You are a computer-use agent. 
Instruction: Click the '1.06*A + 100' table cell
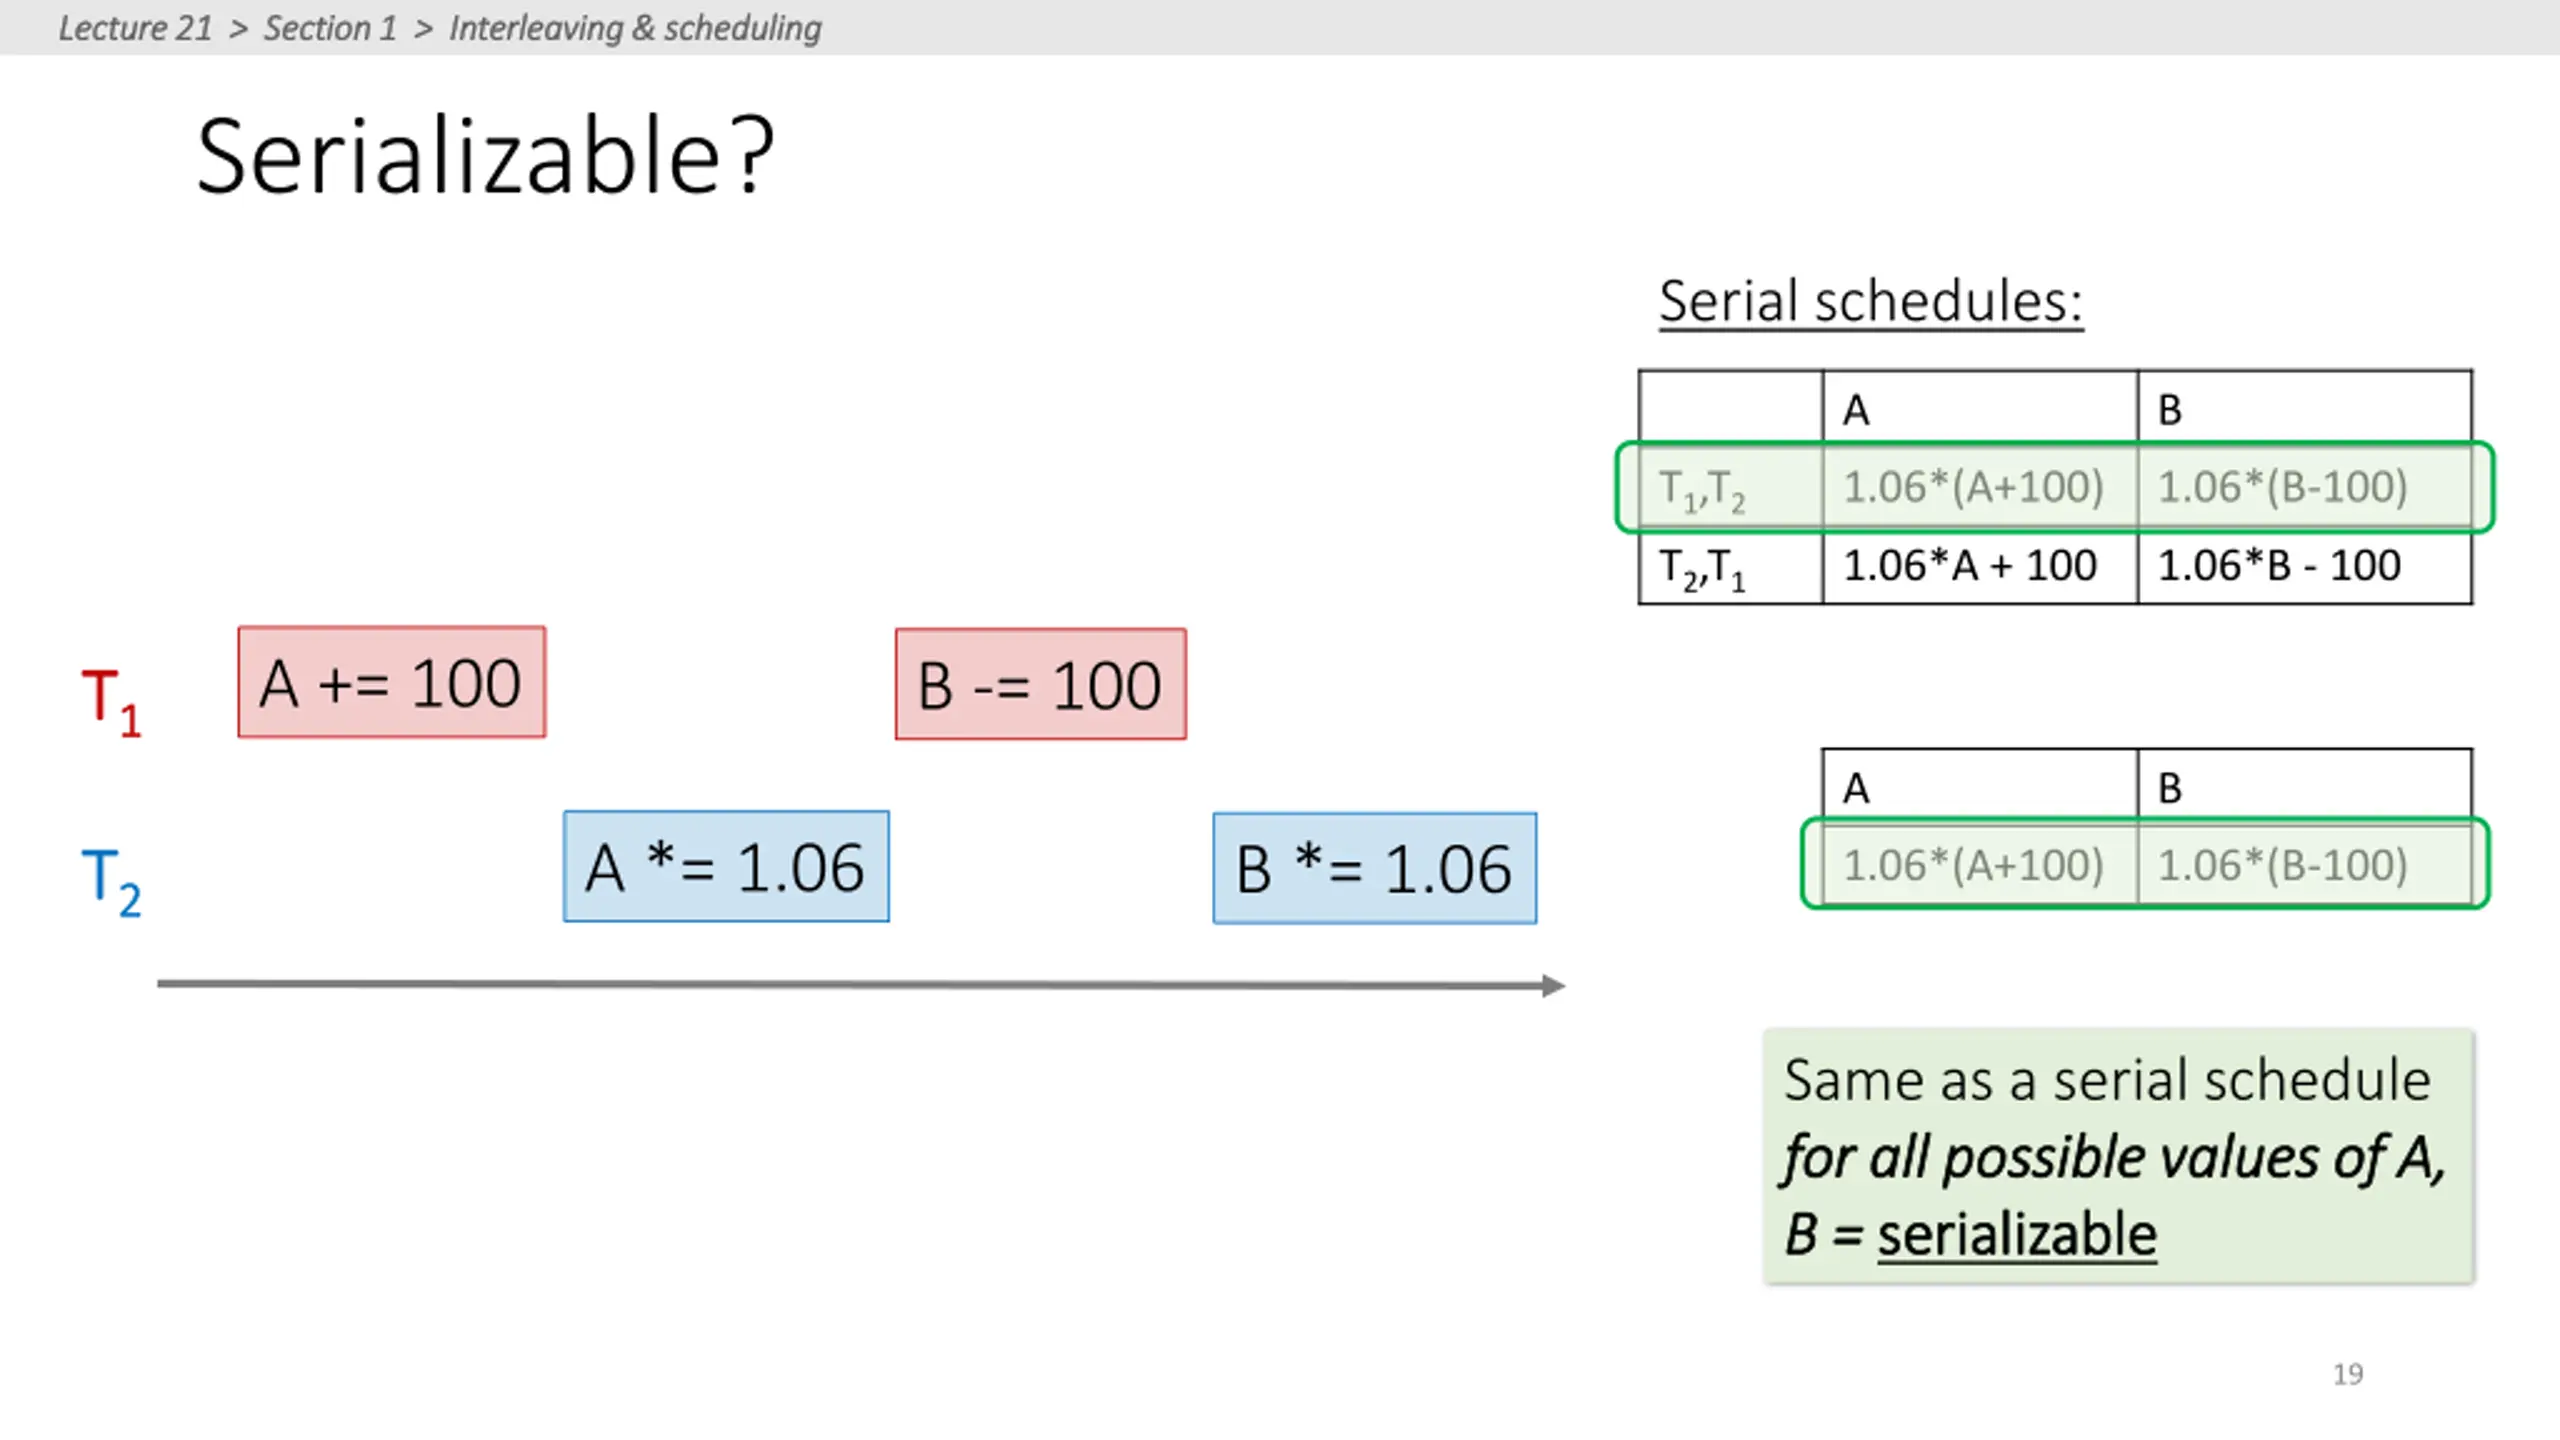1980,566
